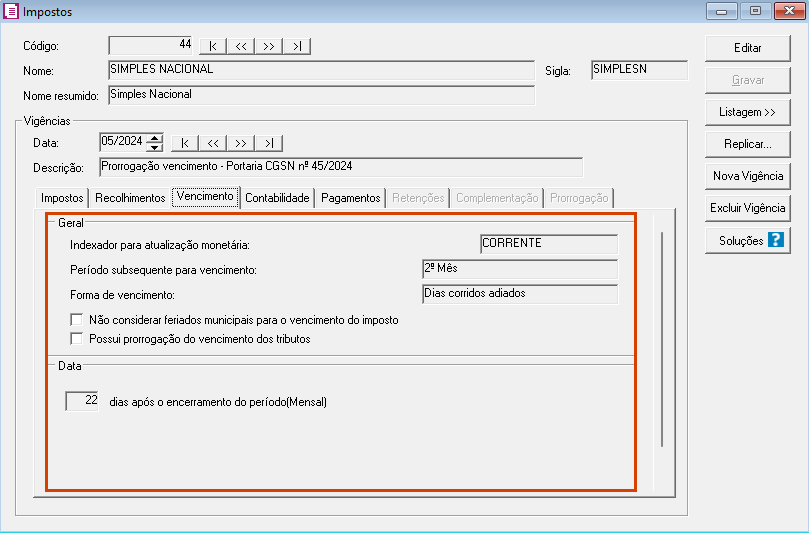Minimize the Impostos window

tap(721, 11)
